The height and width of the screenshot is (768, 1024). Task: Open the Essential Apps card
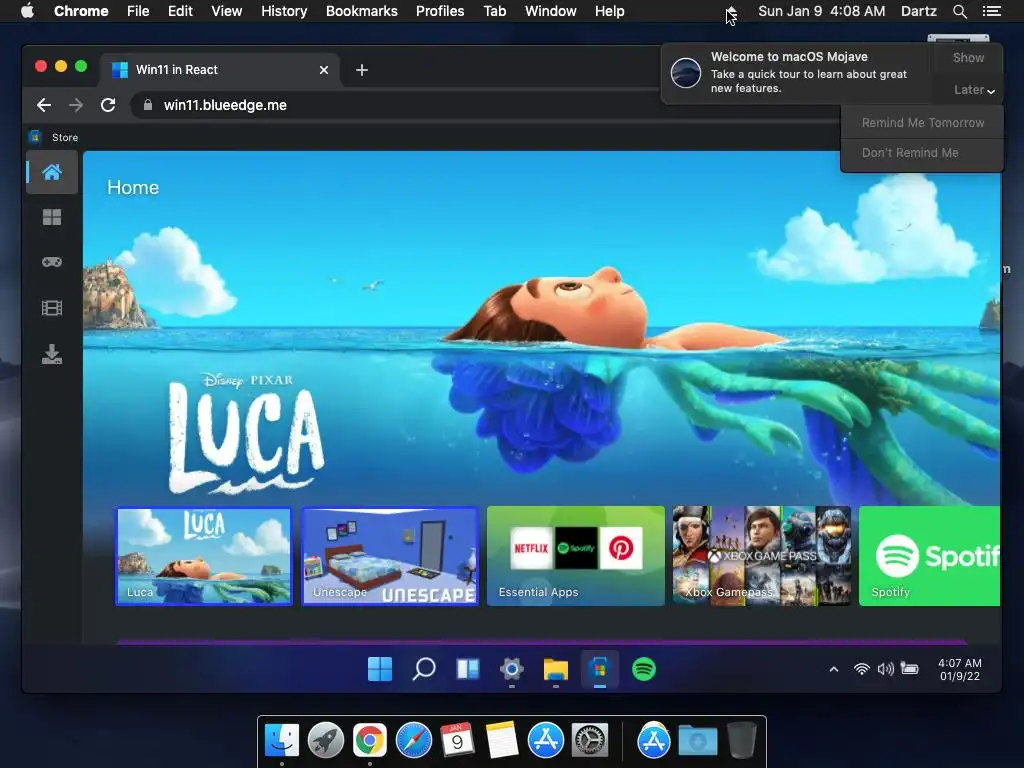click(576, 556)
